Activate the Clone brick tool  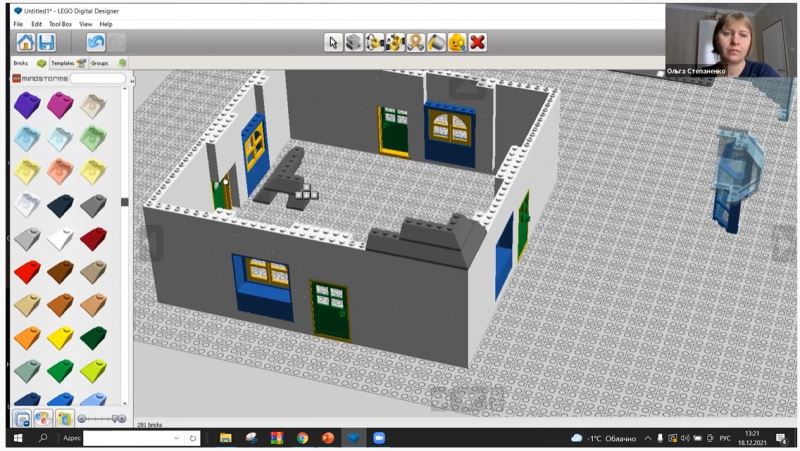[353, 42]
